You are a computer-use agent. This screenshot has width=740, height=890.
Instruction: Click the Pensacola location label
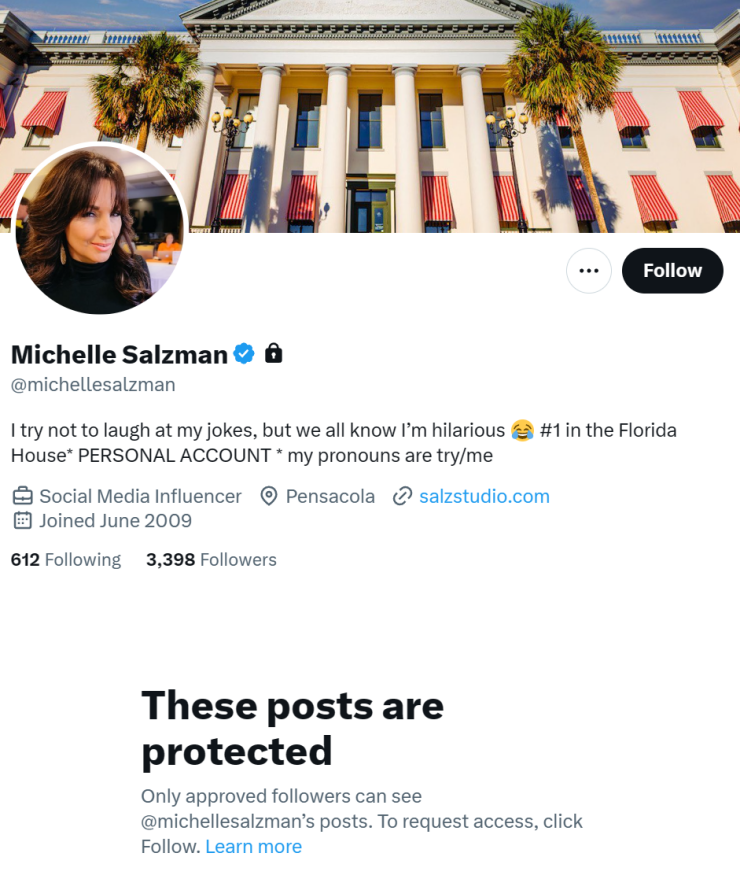(x=330, y=496)
